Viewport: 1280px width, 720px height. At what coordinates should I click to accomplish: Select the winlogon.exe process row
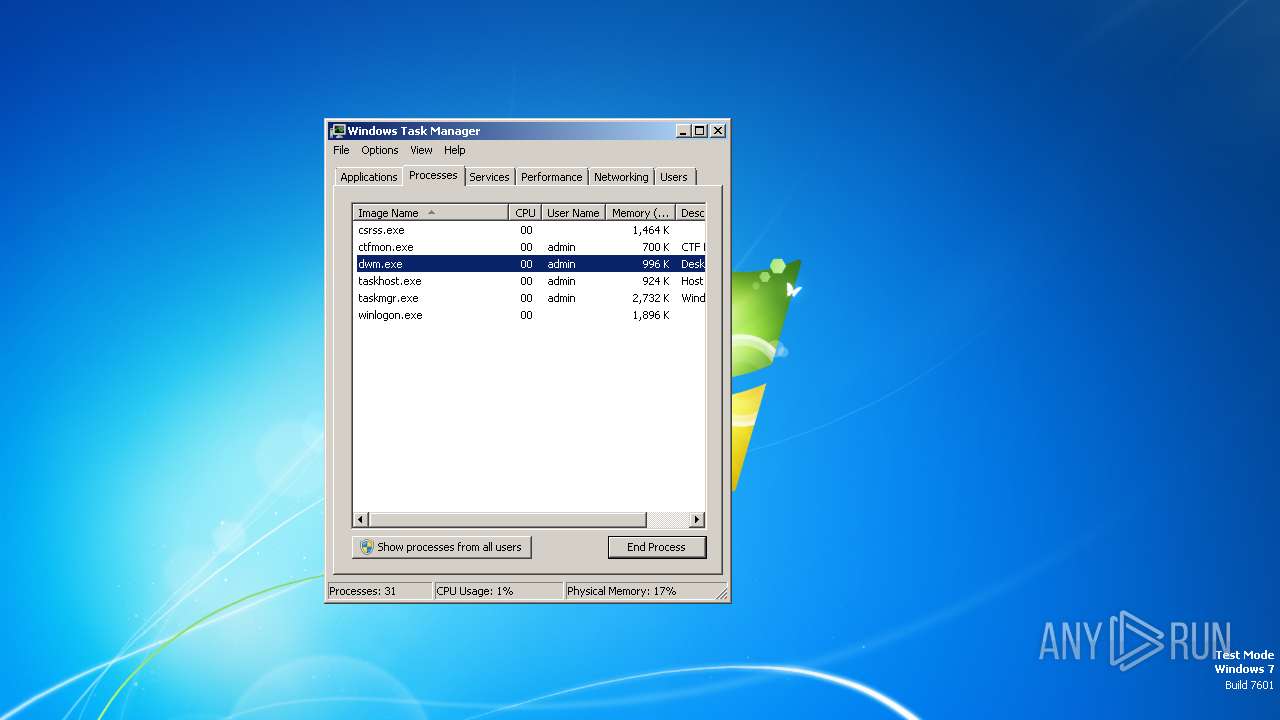[x=530, y=315]
